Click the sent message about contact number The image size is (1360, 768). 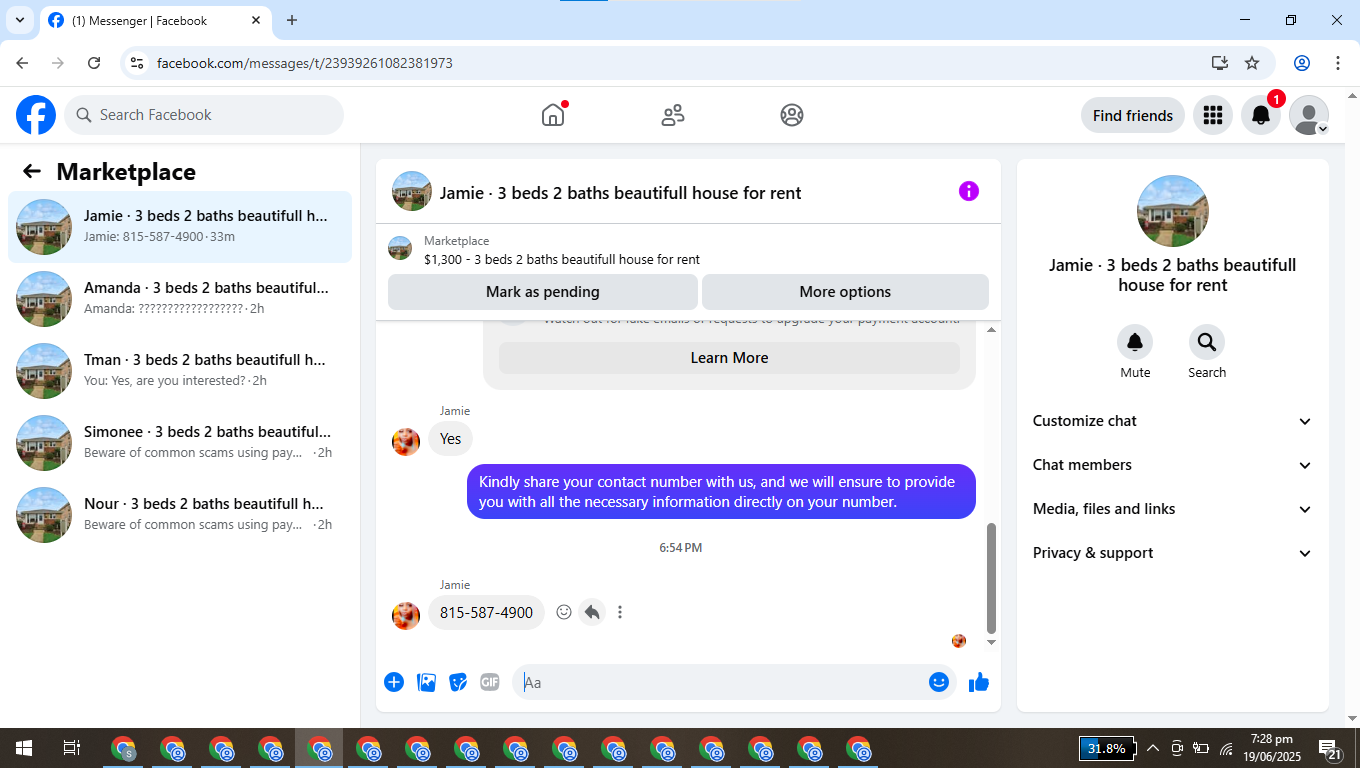point(721,492)
